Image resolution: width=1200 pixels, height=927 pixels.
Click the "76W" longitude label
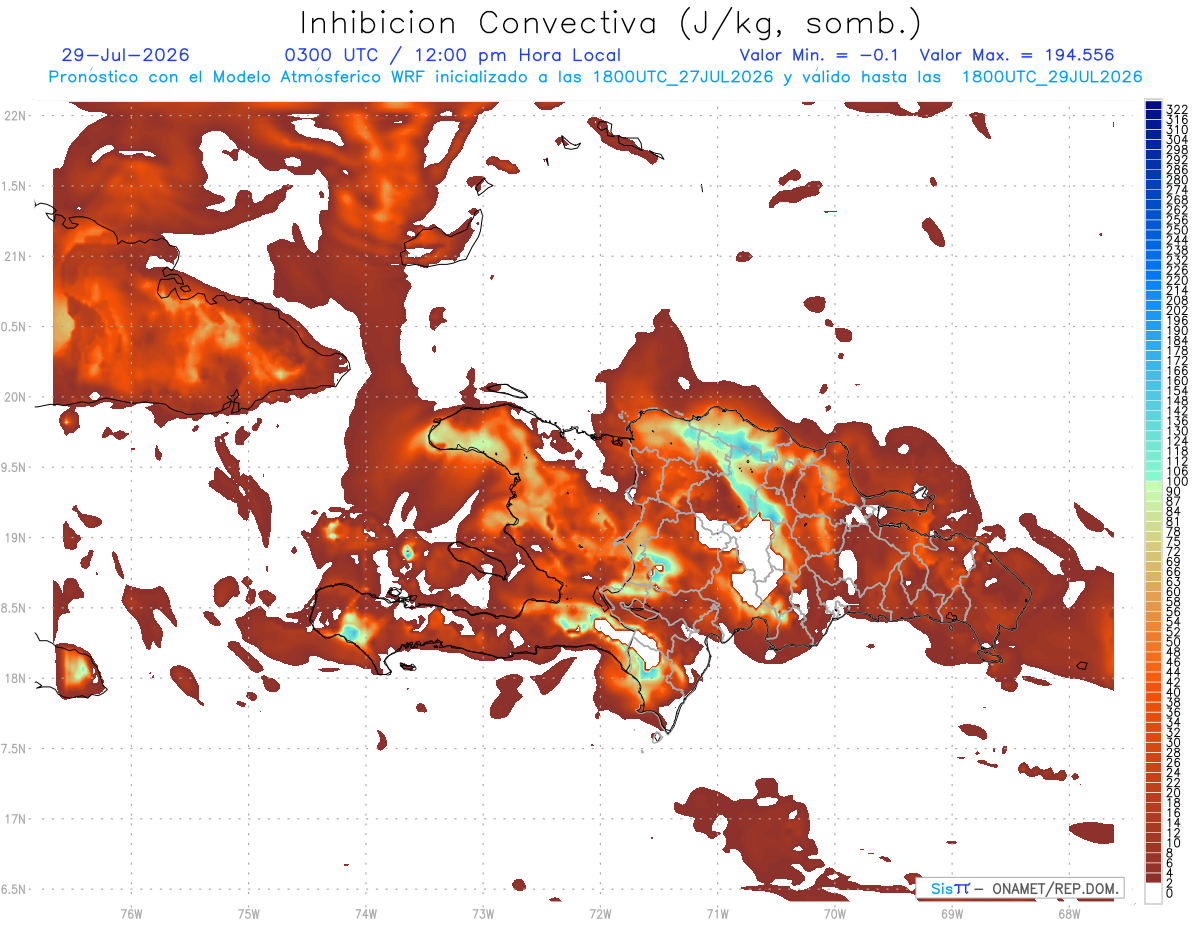(x=131, y=913)
